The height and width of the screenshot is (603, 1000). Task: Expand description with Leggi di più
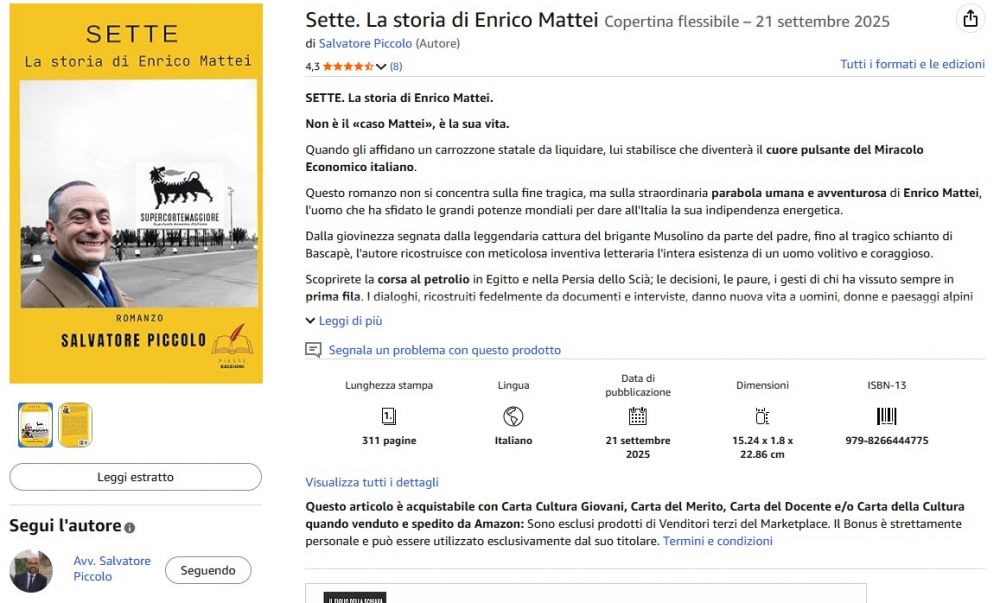click(344, 321)
